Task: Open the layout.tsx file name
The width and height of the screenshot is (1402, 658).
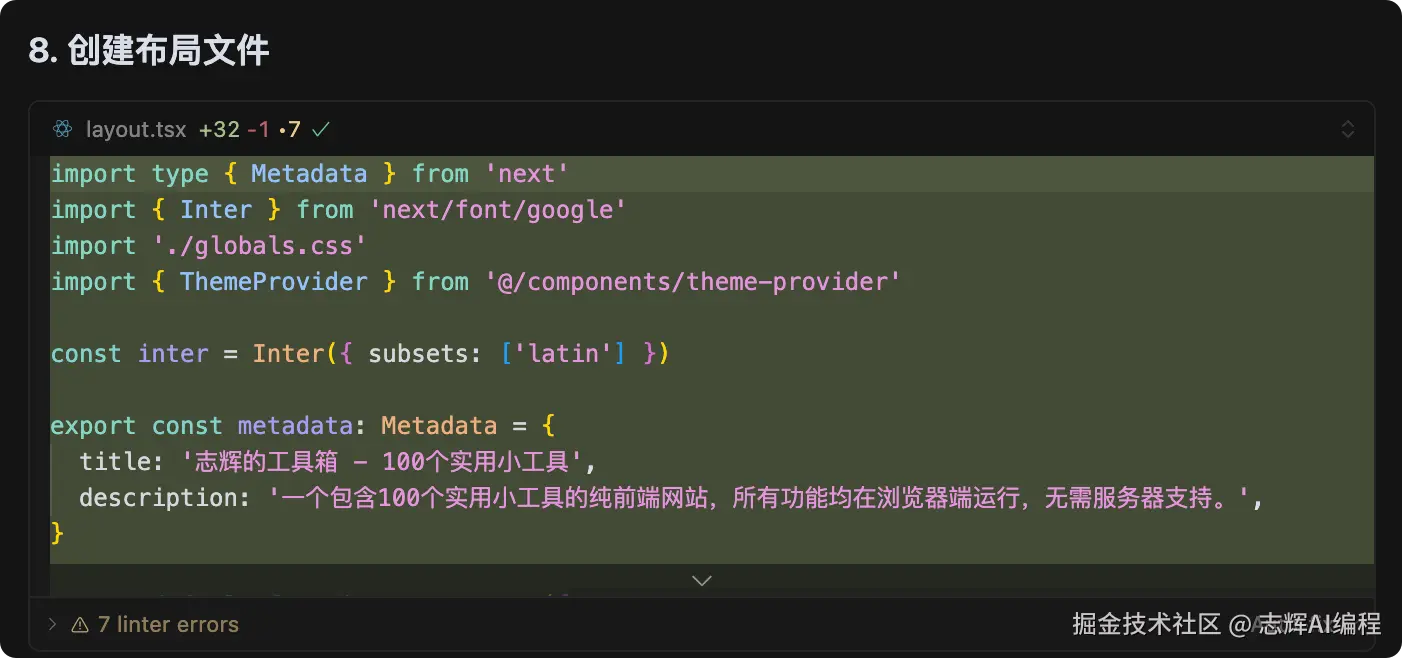Action: 136,130
